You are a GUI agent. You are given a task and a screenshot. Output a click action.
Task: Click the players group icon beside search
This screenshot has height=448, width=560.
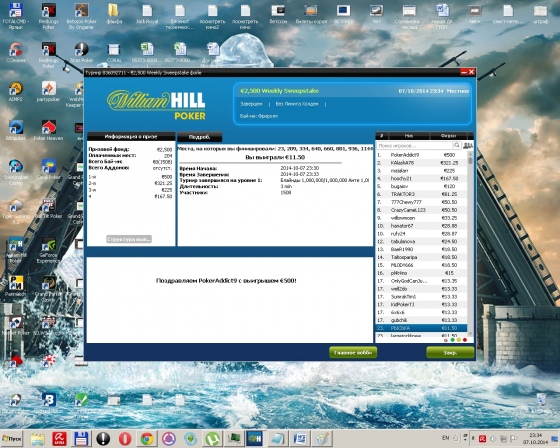[468, 145]
